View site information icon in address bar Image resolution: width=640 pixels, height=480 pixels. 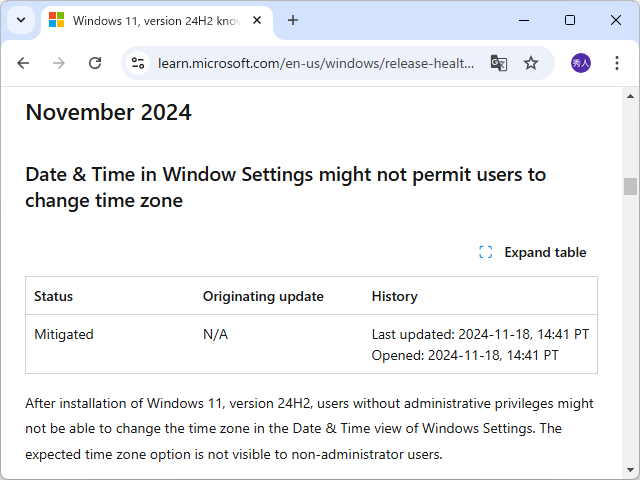coord(138,63)
